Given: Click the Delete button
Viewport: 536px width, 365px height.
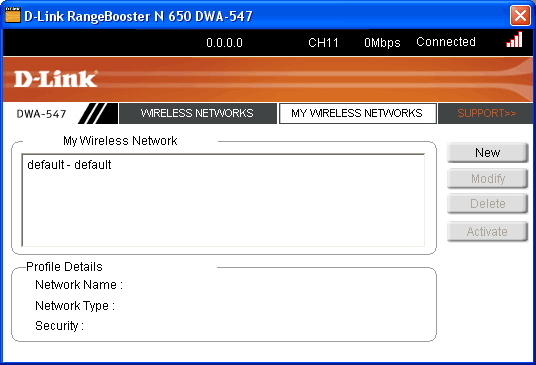Looking at the screenshot, I should (487, 204).
